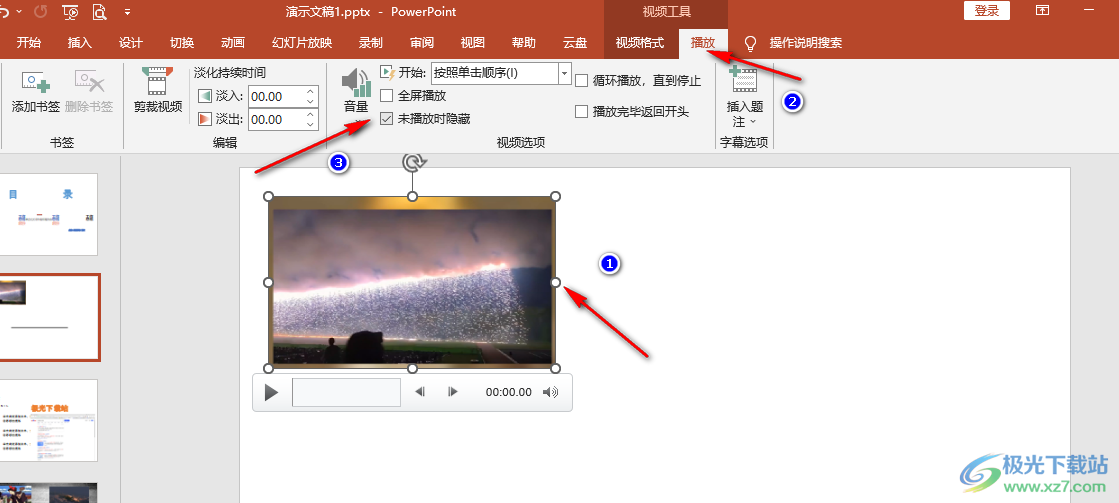
Task: Tick Rewind After Playing (播放完毕返回开头)
Action: pyautogui.click(x=582, y=111)
